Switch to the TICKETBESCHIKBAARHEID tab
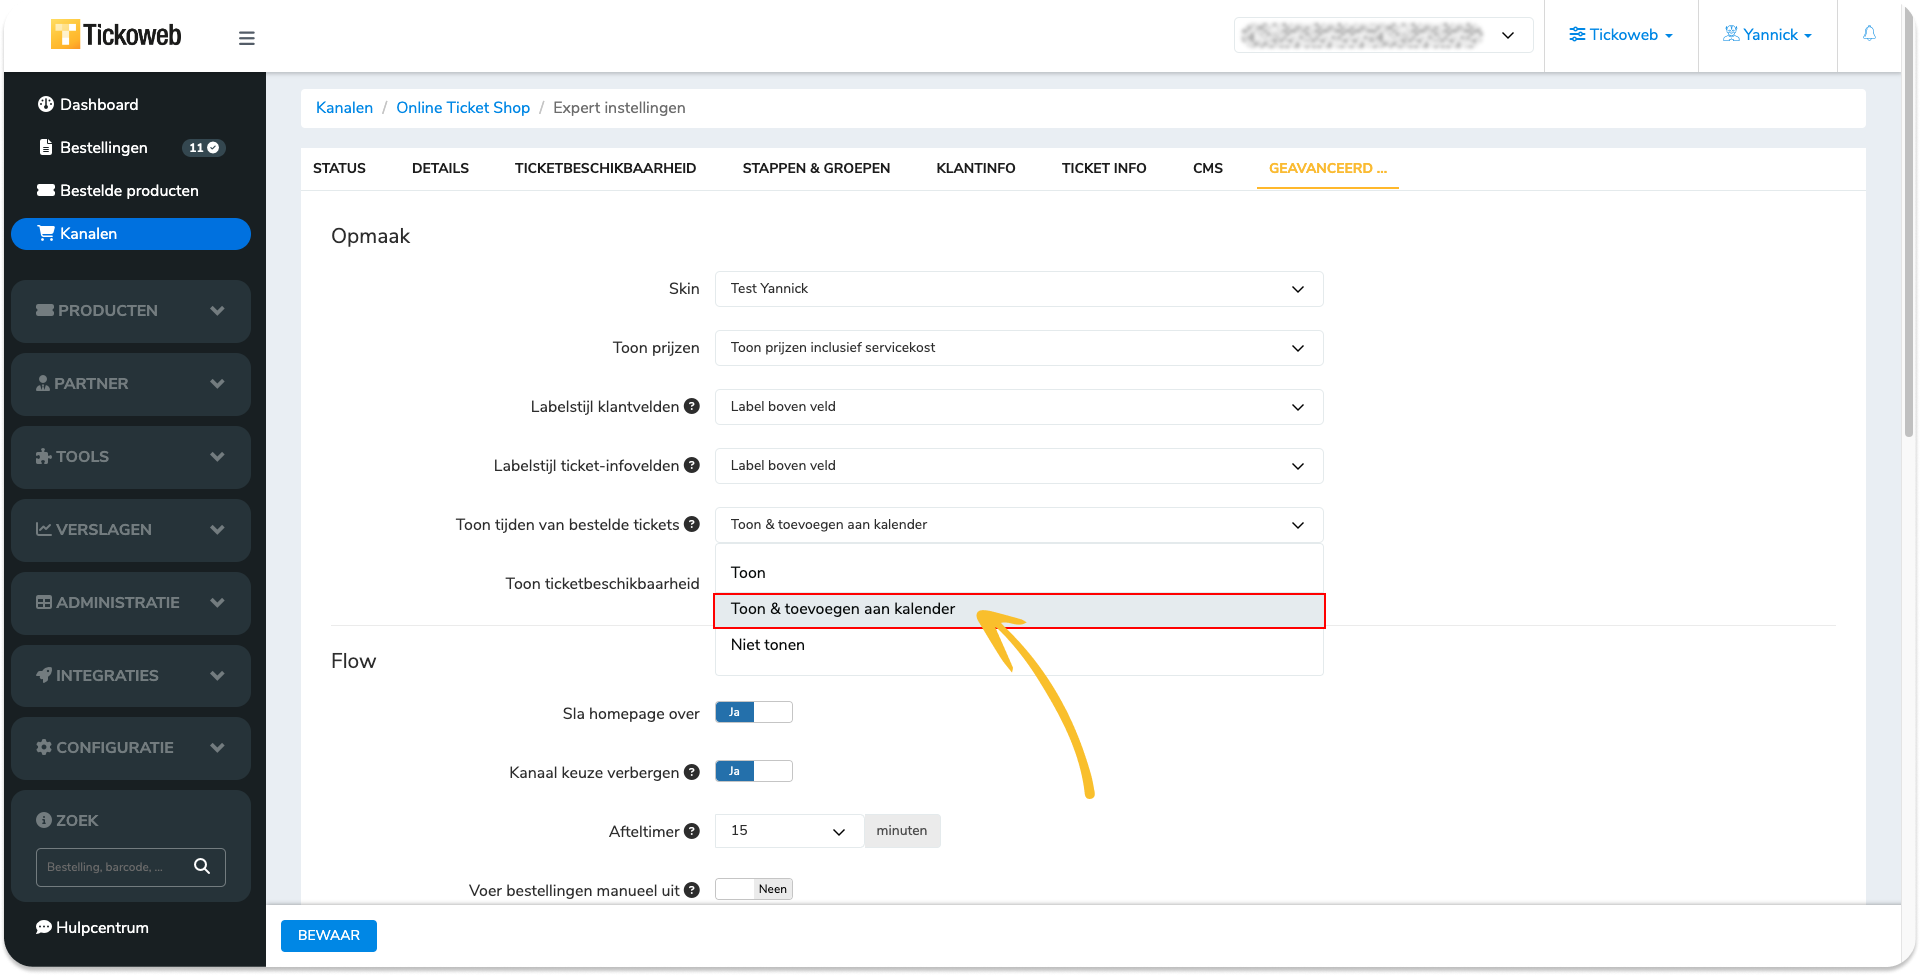Image resolution: width=1920 pixels, height=975 pixels. [605, 168]
